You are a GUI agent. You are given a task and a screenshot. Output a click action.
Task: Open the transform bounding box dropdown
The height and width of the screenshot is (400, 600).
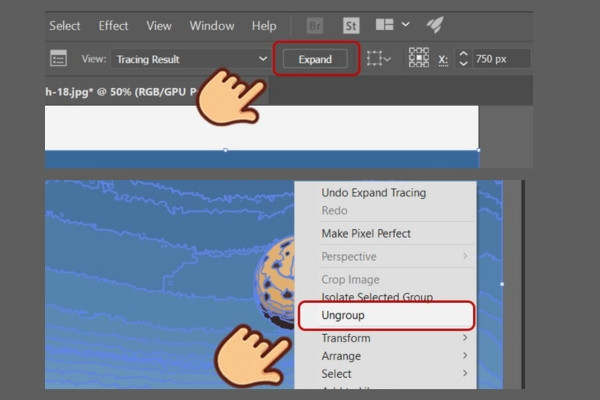379,59
